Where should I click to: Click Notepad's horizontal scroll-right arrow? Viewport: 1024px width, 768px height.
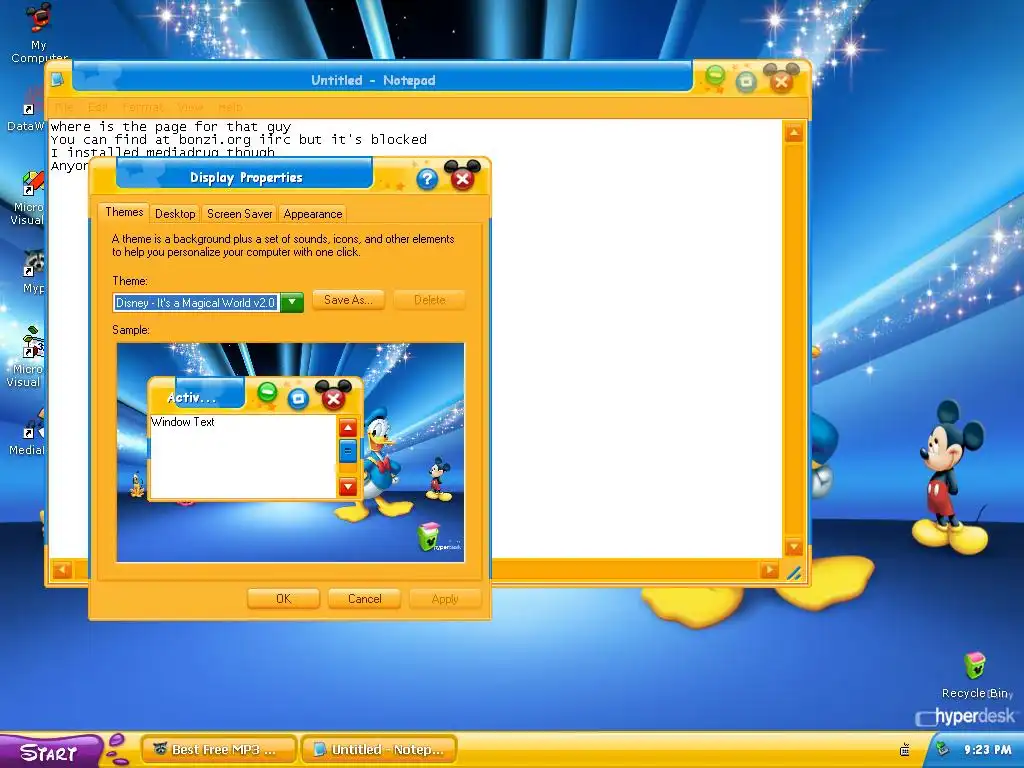(x=769, y=569)
